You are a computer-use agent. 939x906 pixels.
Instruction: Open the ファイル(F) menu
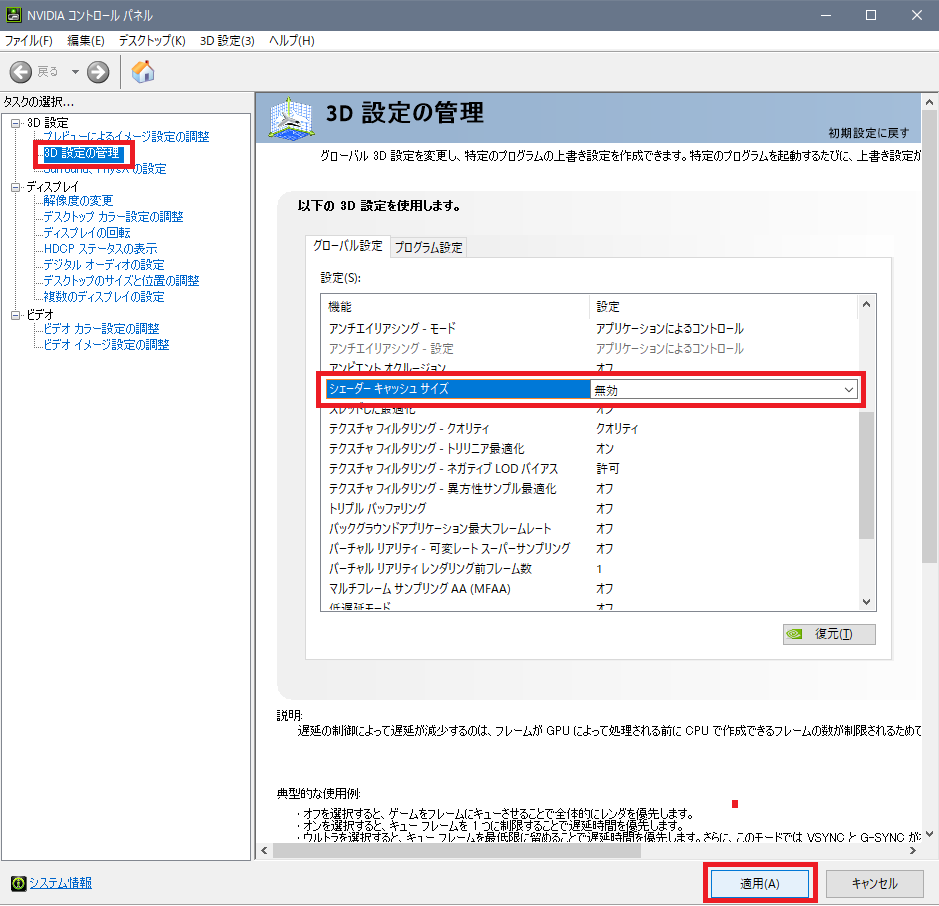point(28,41)
